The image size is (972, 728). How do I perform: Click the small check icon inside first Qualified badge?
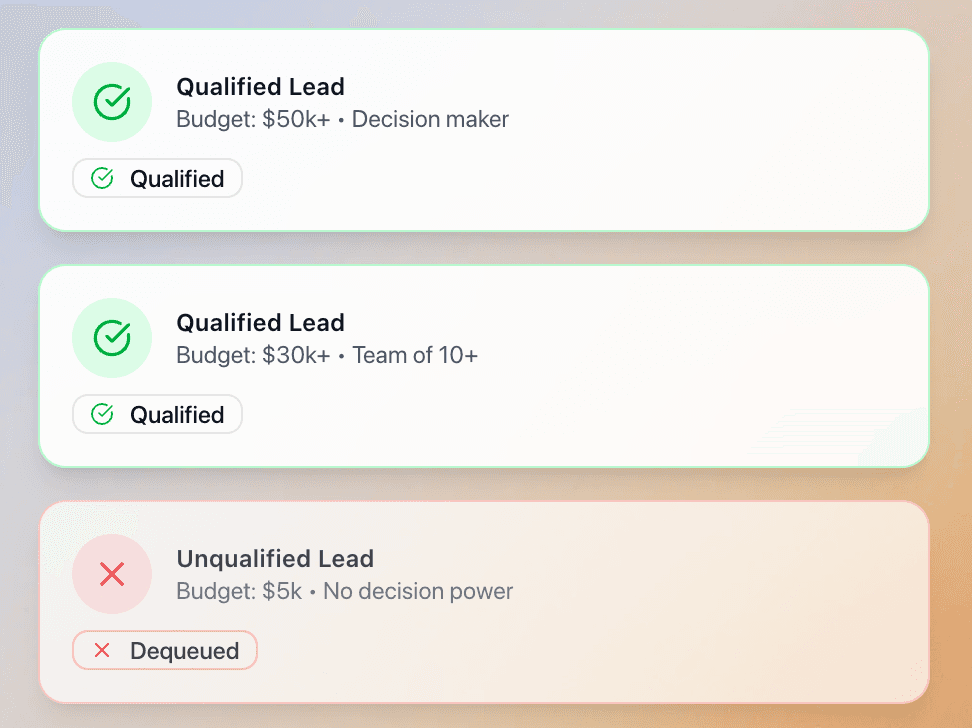[100, 177]
